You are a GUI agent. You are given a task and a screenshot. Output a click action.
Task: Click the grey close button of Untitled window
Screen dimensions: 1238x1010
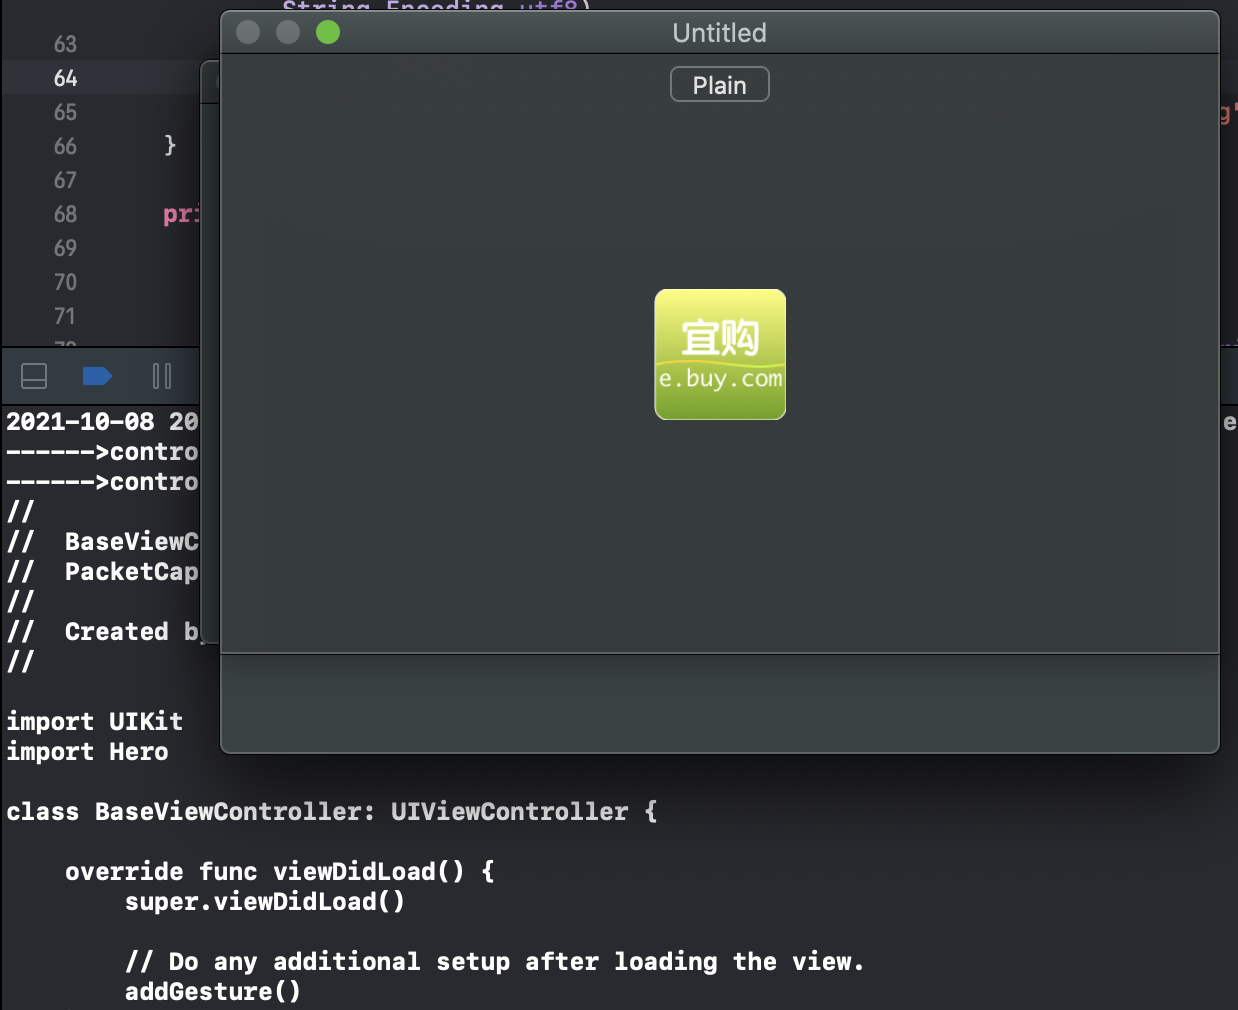[248, 33]
